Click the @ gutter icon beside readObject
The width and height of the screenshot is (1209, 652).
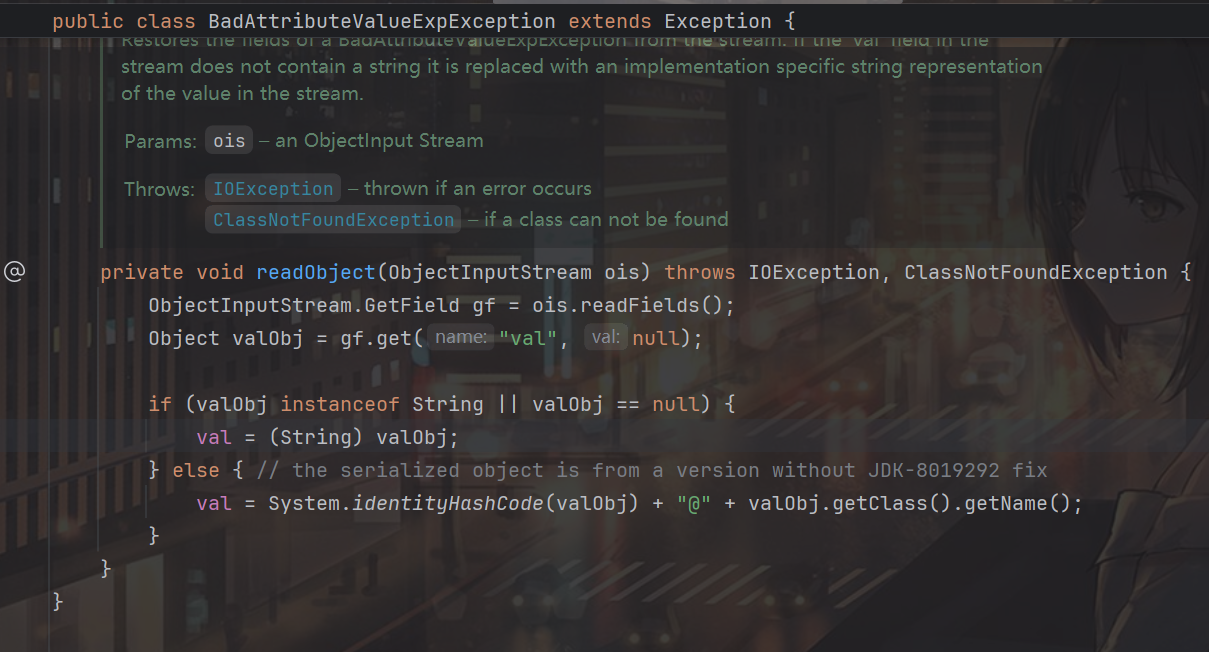click(x=14, y=272)
